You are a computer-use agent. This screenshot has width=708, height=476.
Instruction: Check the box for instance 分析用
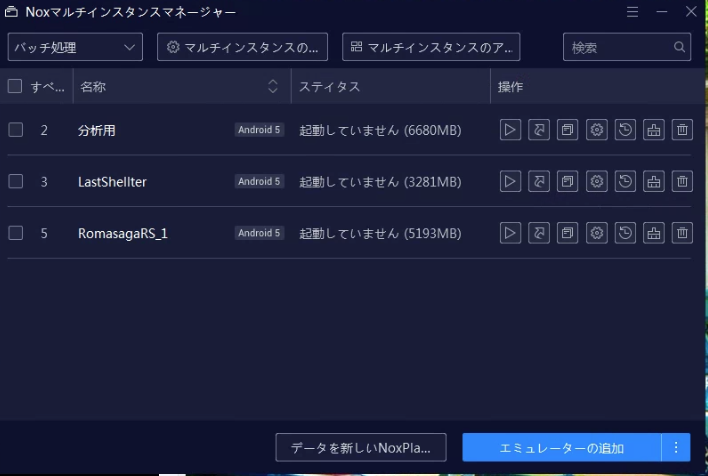click(16, 130)
